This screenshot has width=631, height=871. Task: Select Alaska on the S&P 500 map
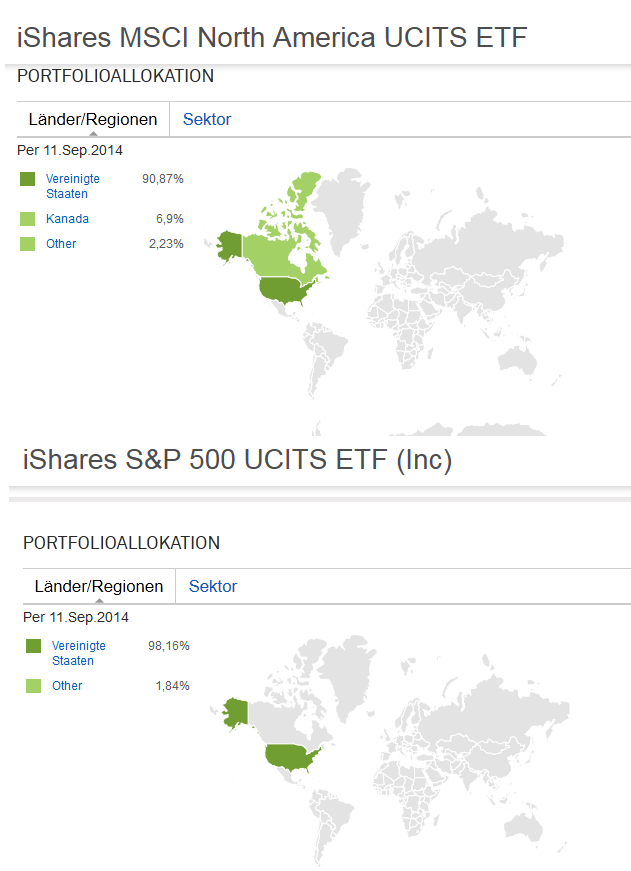coord(236,711)
